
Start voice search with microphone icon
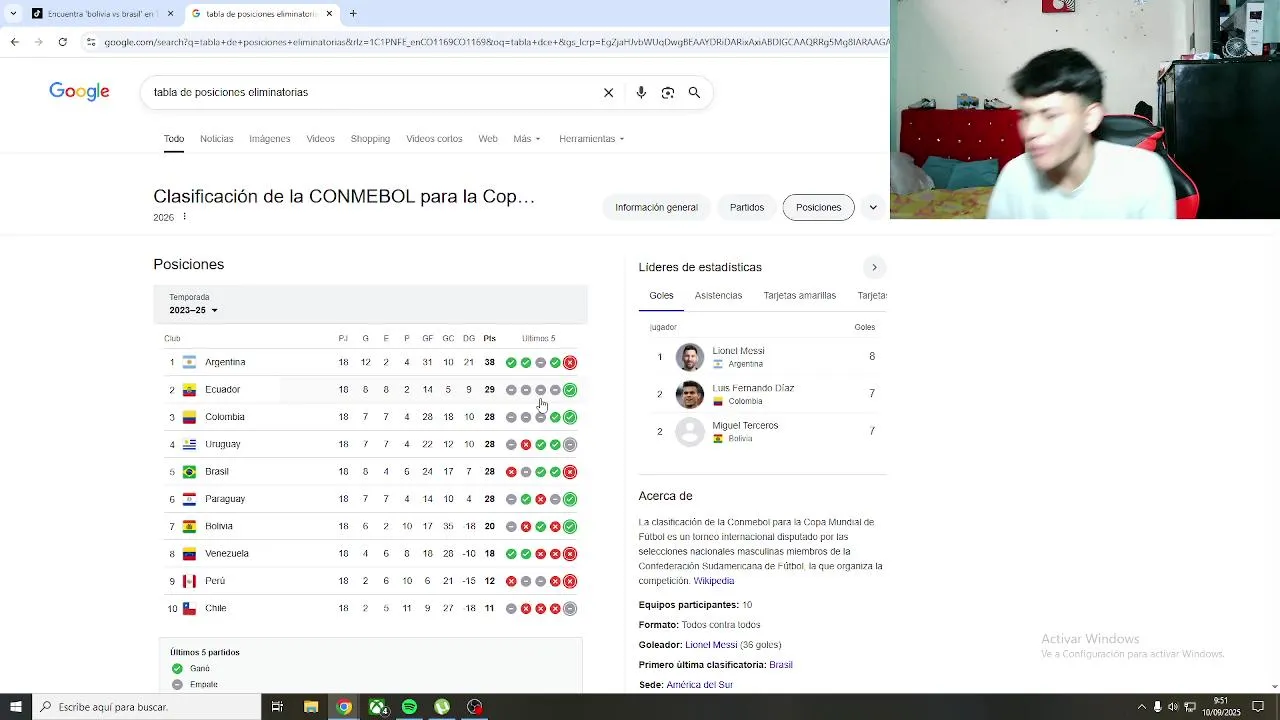click(x=641, y=92)
